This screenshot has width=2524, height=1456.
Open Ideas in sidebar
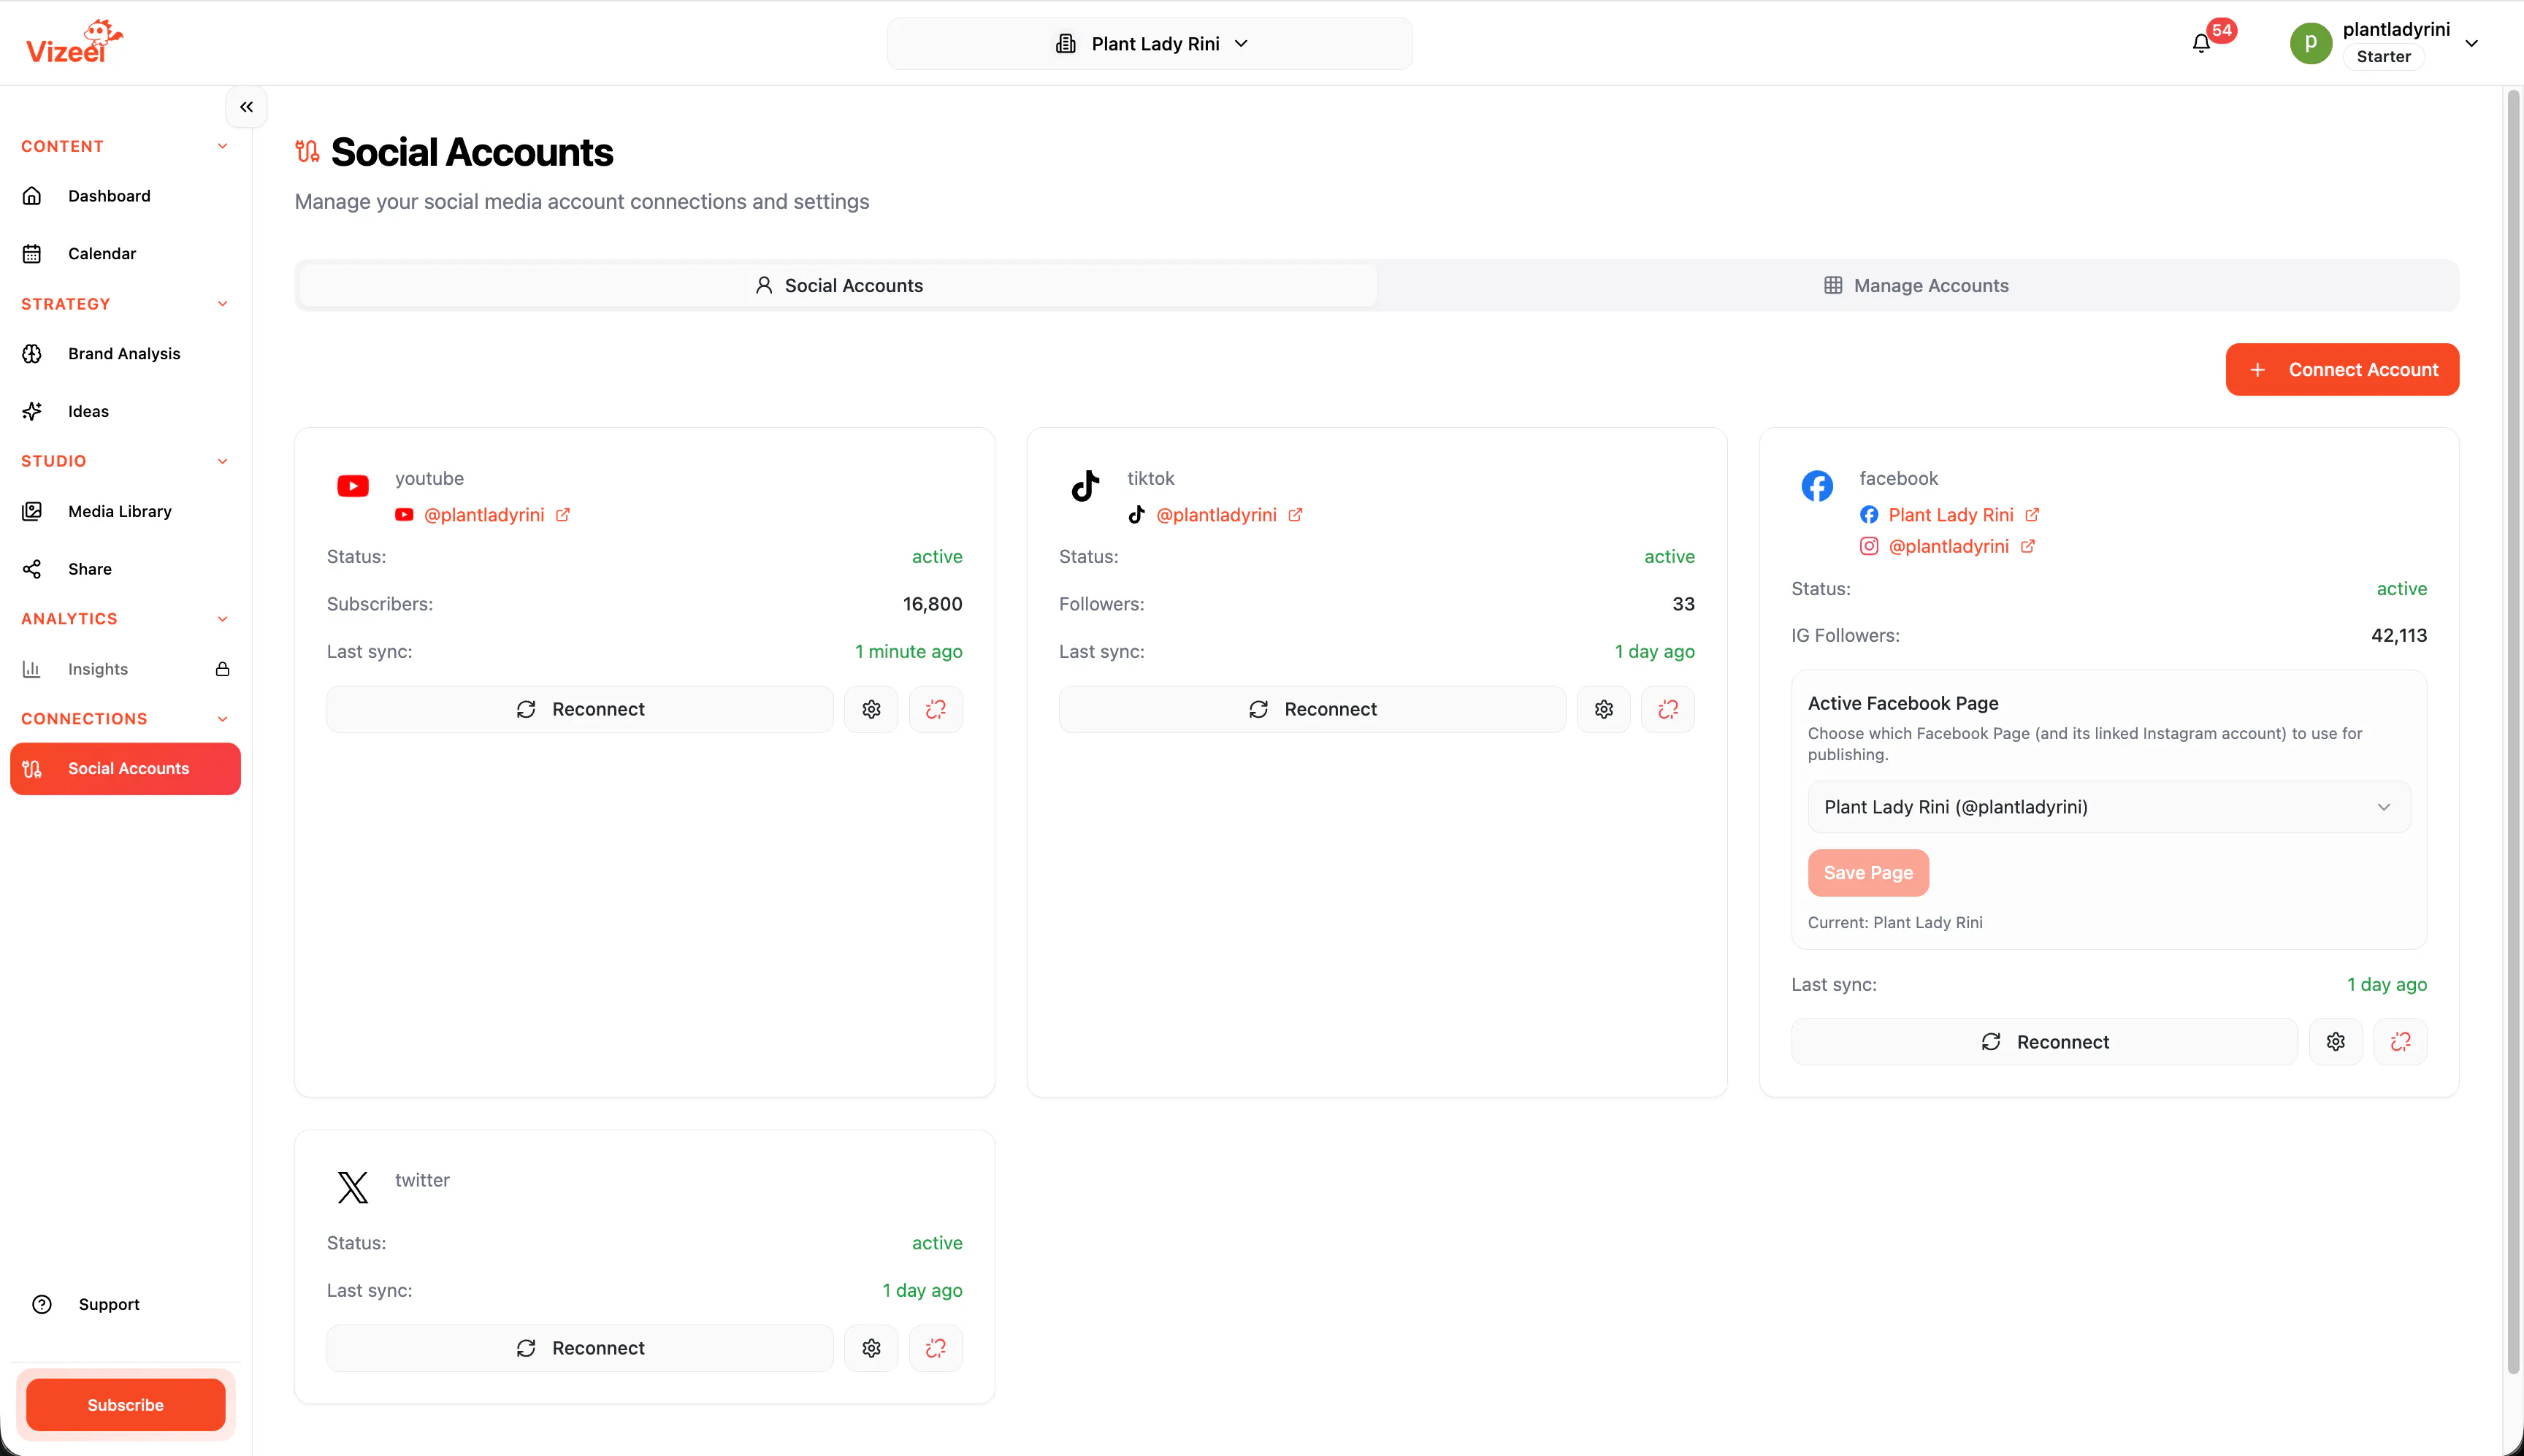click(125, 411)
